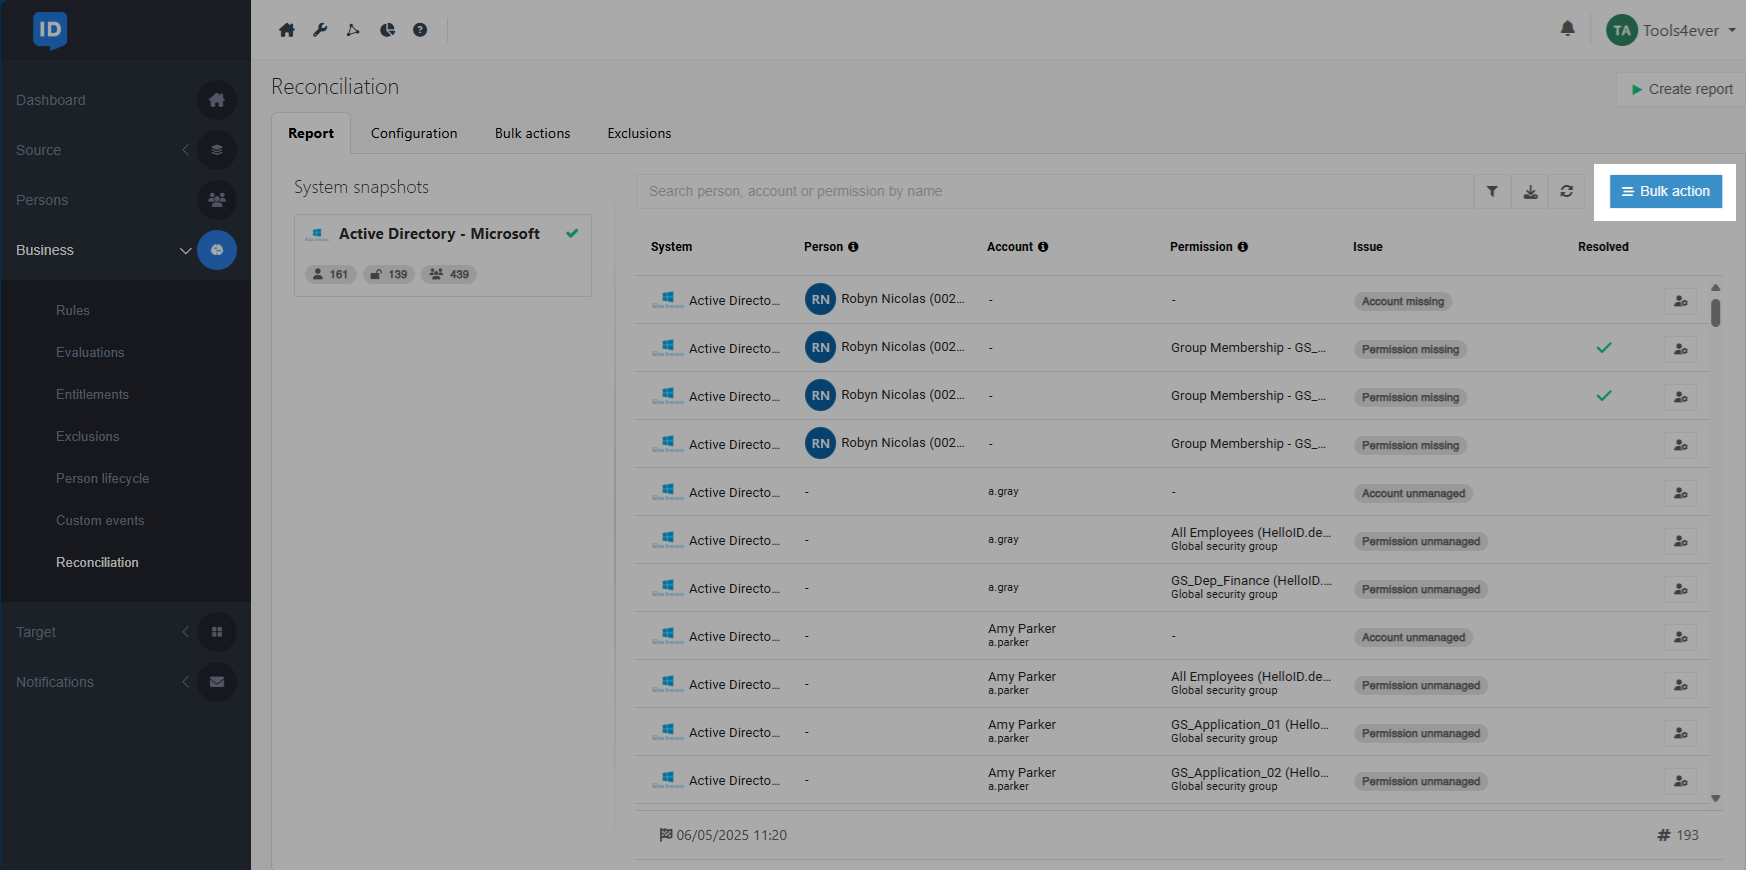Click the first Permission missing badge
Screen dimensions: 1746x870
coord(1410,349)
